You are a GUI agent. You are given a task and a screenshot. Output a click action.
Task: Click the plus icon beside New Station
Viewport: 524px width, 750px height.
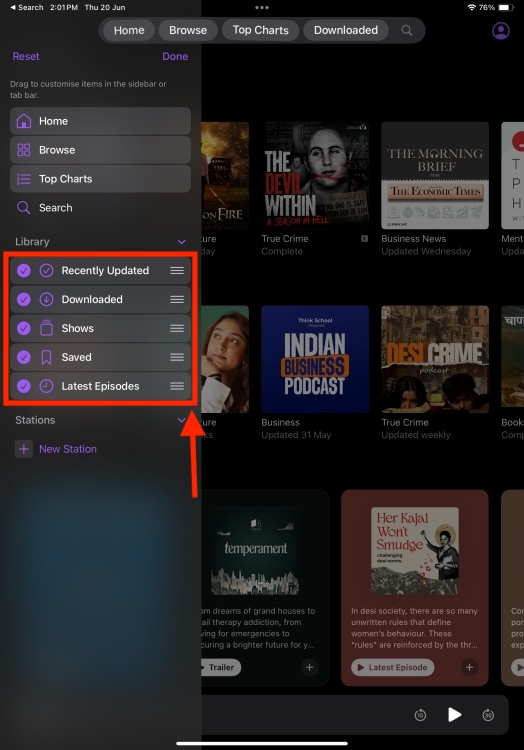pyautogui.click(x=23, y=449)
